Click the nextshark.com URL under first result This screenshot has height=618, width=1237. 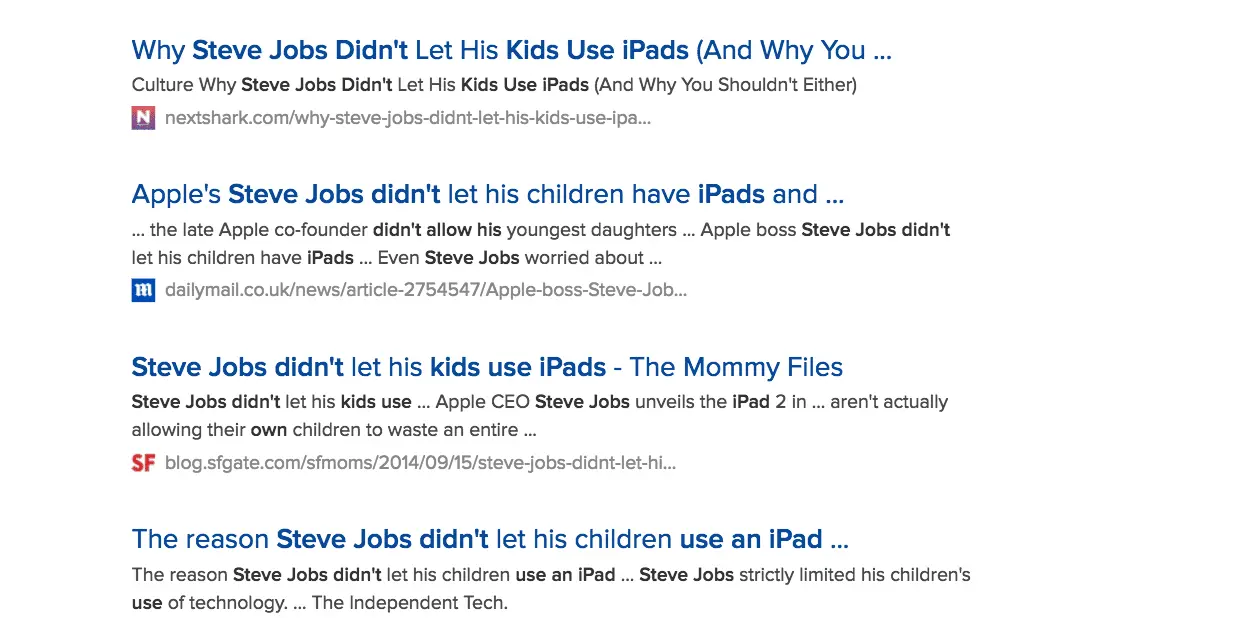click(408, 118)
